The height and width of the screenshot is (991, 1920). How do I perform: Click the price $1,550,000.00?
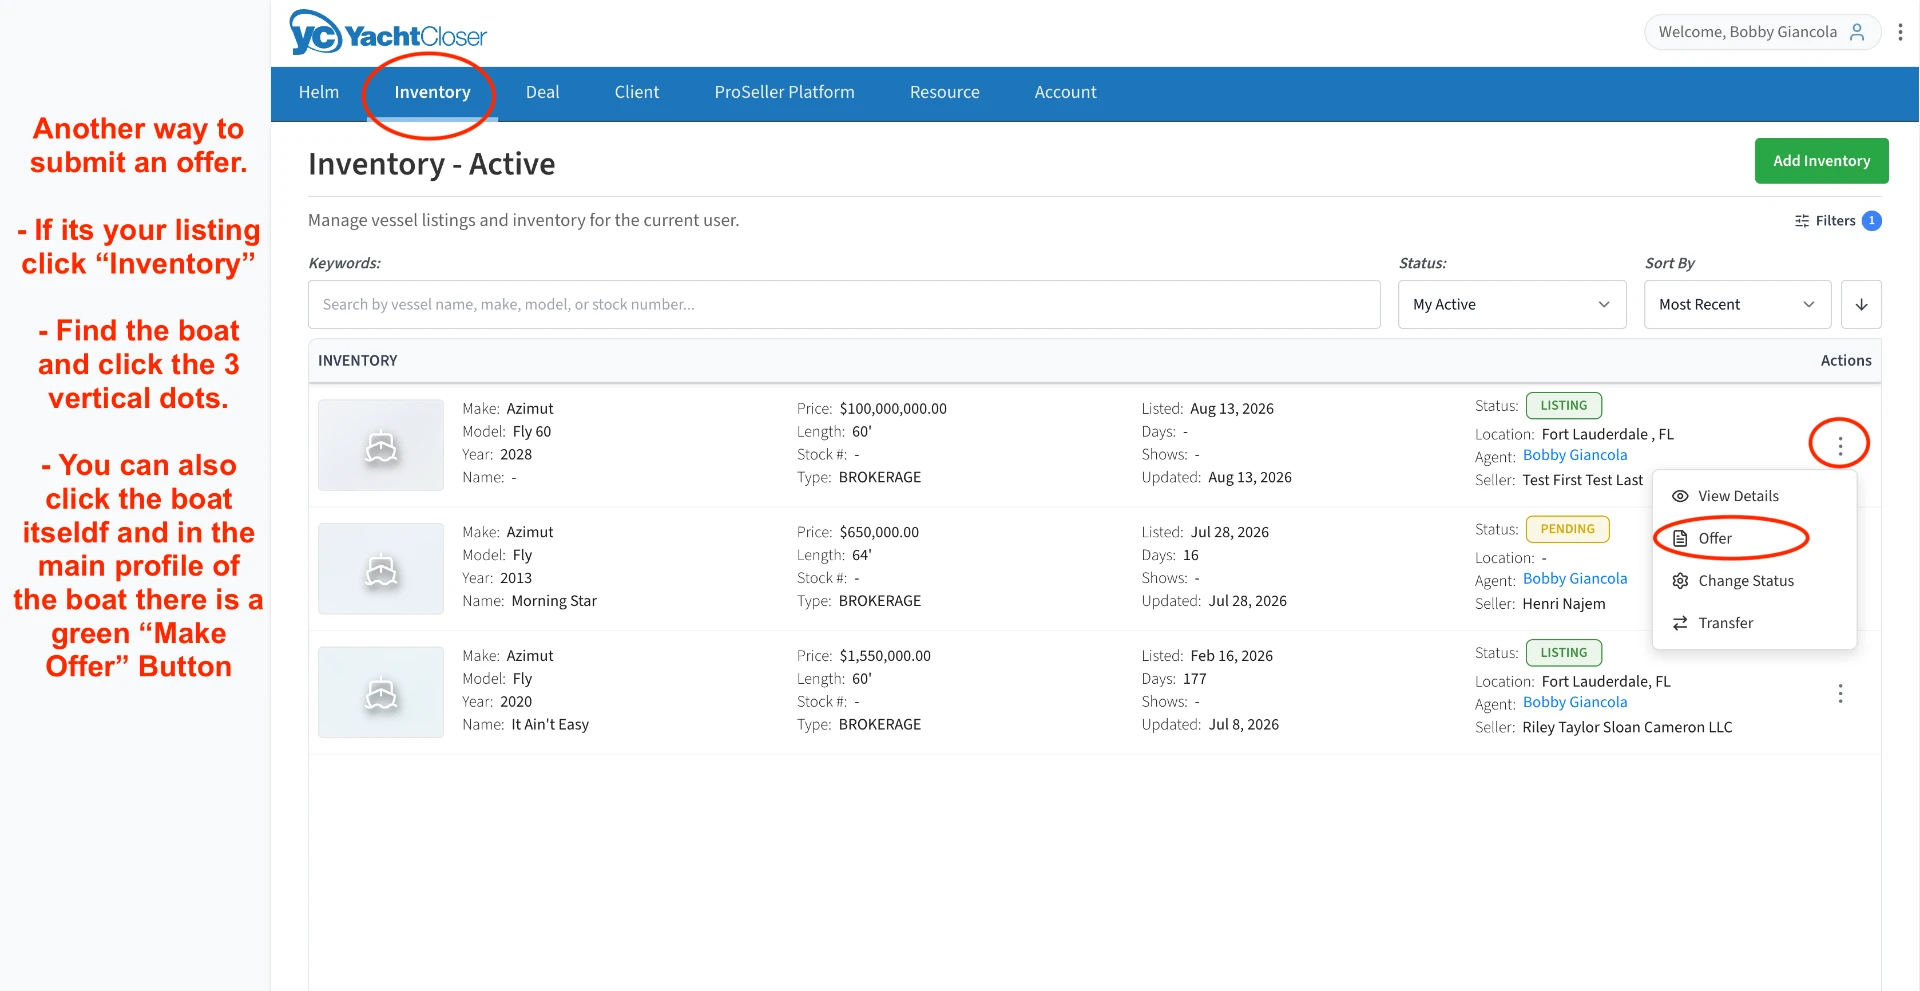click(x=885, y=656)
